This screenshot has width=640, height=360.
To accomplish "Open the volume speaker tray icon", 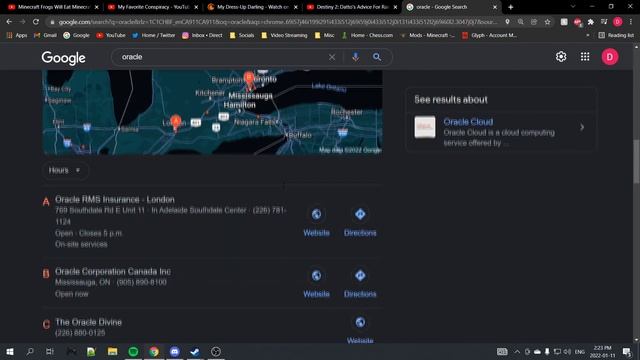I will tap(567, 351).
